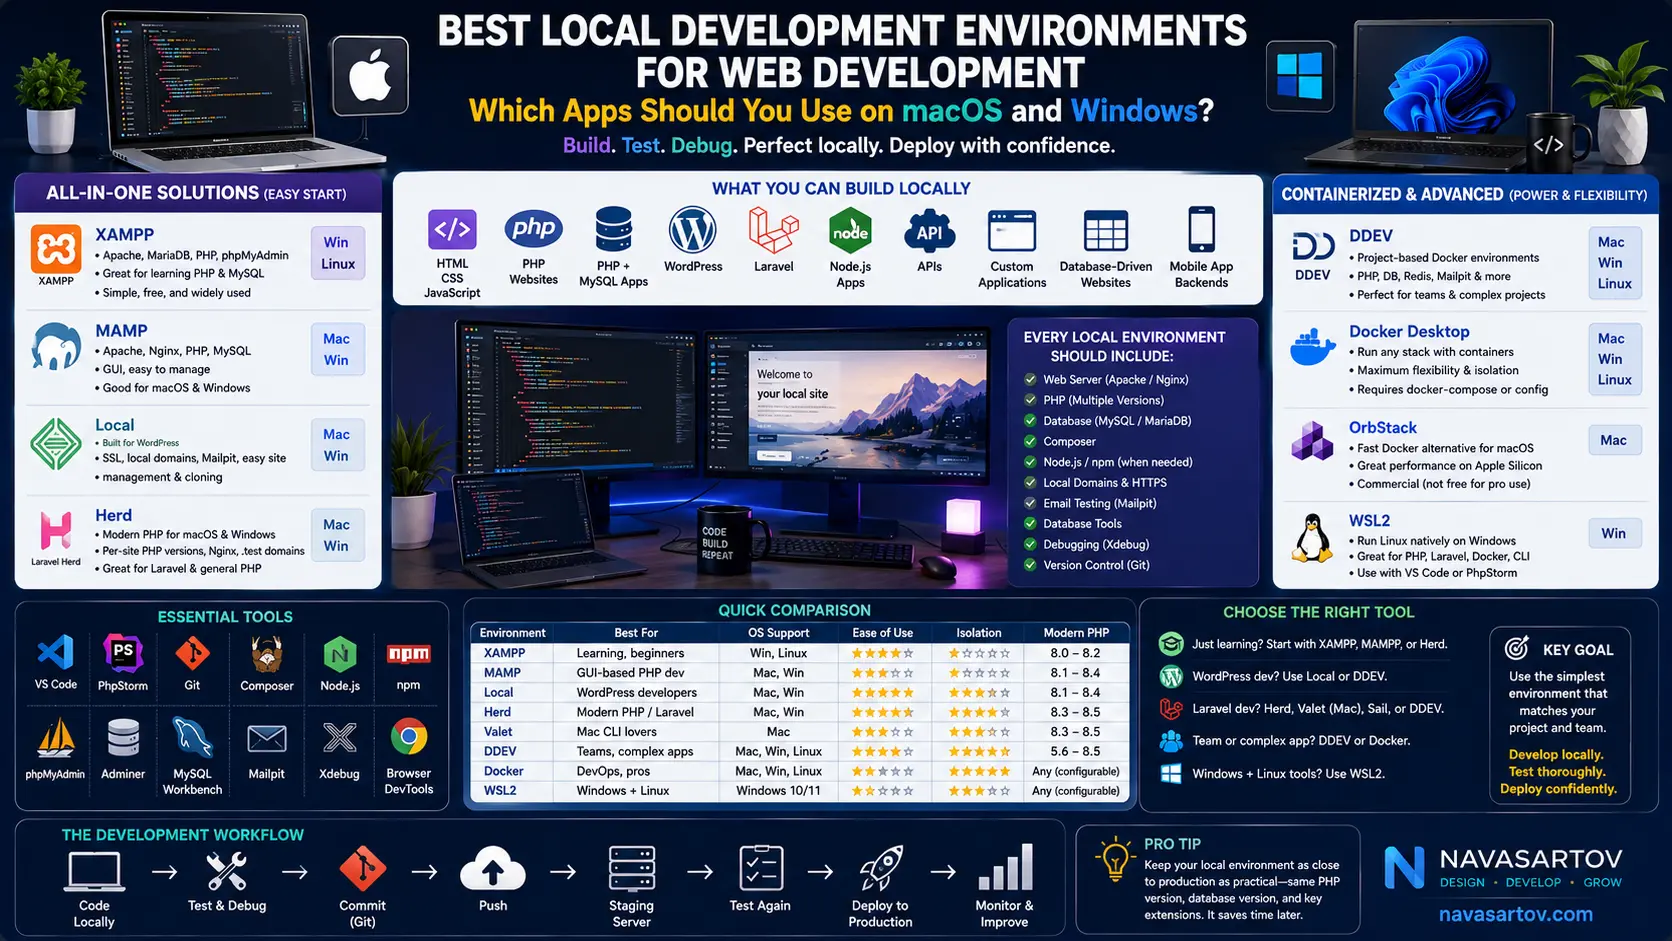This screenshot has width=1672, height=941.
Task: Click the Commit (Git) workflow icon
Action: (362, 869)
